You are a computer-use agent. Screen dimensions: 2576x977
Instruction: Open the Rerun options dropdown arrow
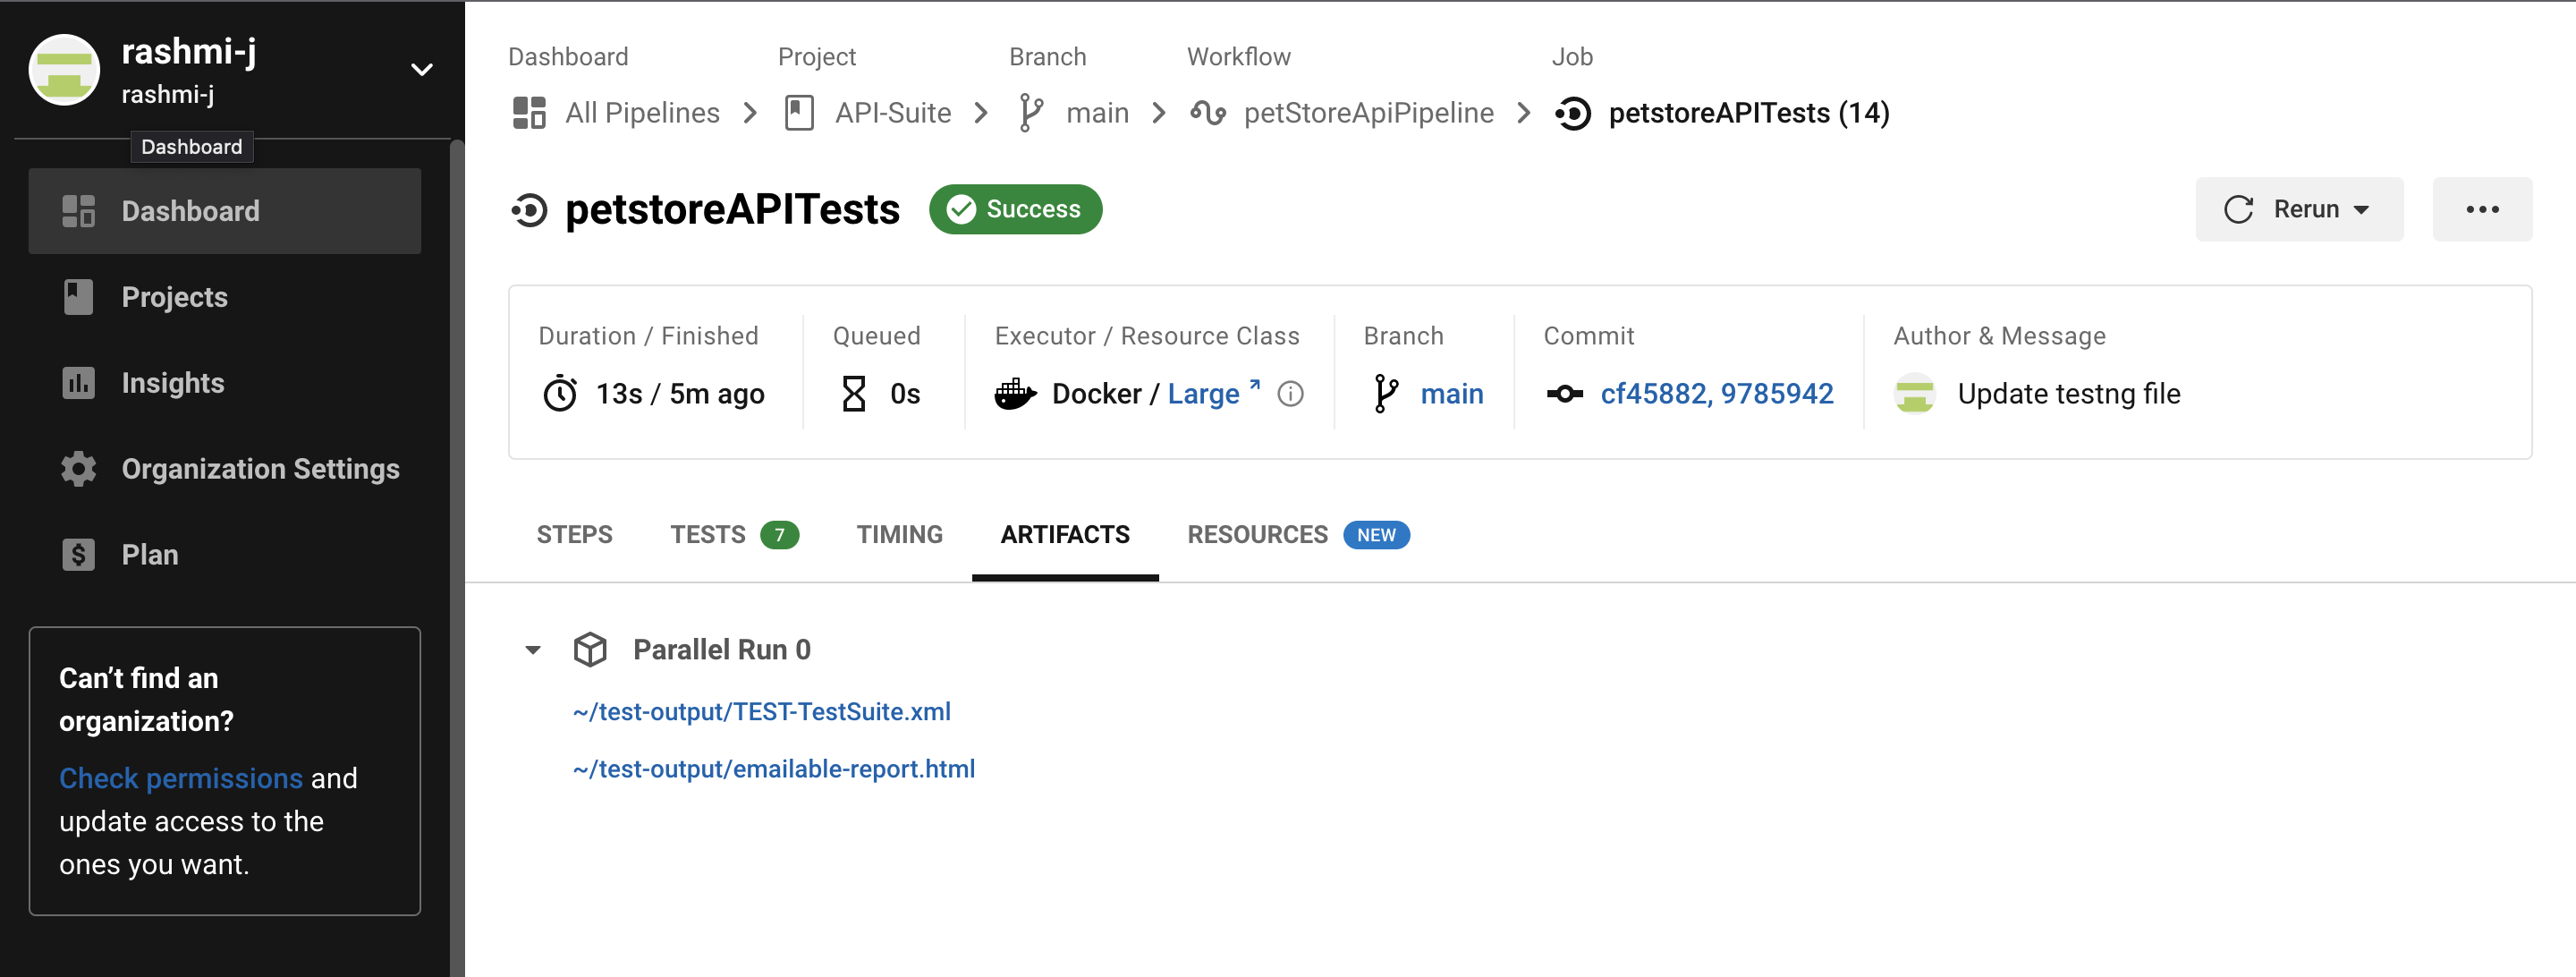point(2364,209)
